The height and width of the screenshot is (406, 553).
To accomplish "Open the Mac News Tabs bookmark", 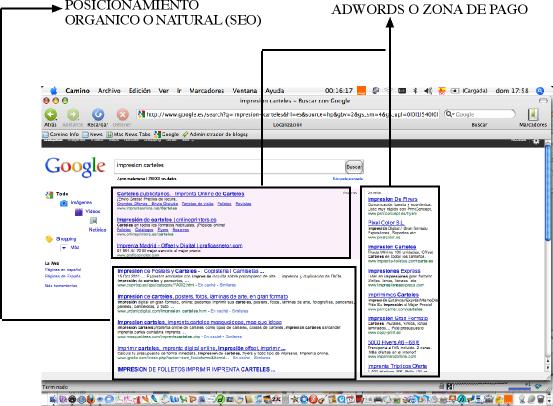I will point(129,134).
